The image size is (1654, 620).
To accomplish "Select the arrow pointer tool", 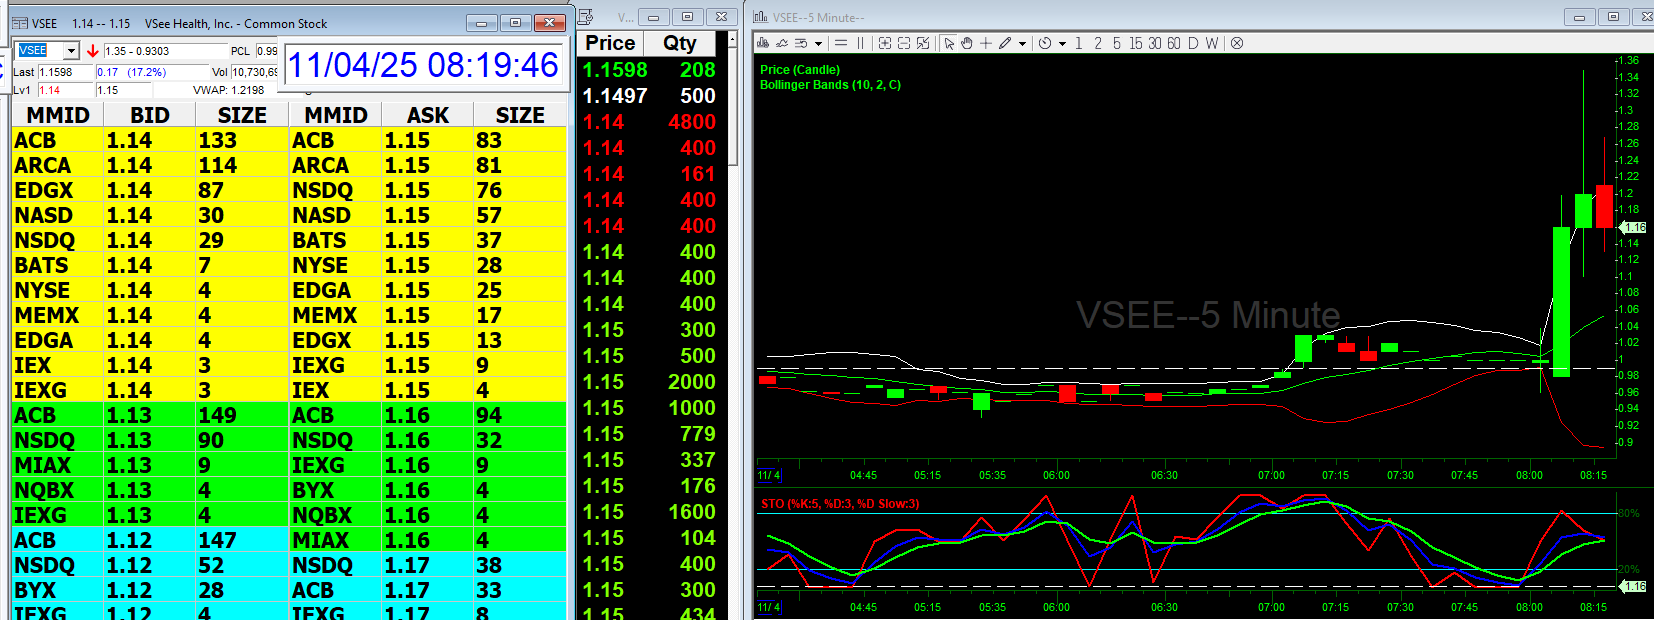I will [x=949, y=43].
